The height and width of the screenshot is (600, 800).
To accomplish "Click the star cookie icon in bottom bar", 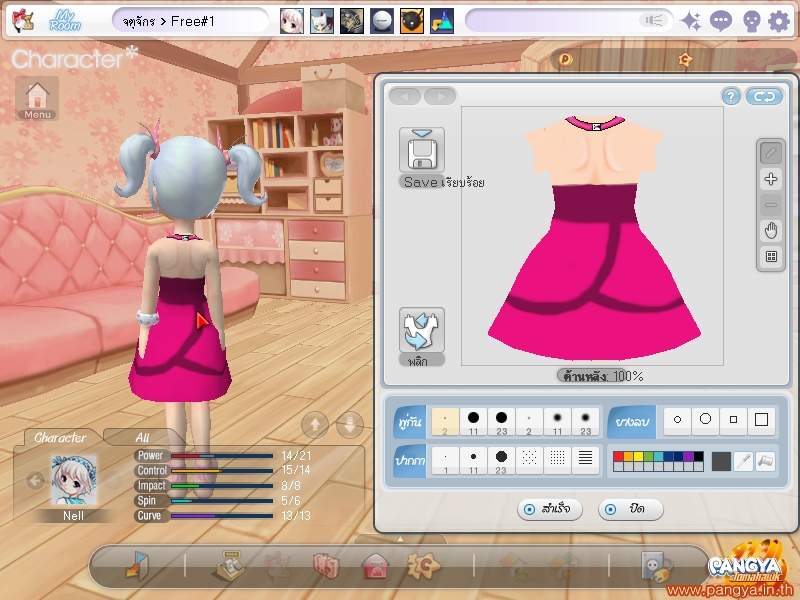I will pyautogui.click(x=423, y=565).
